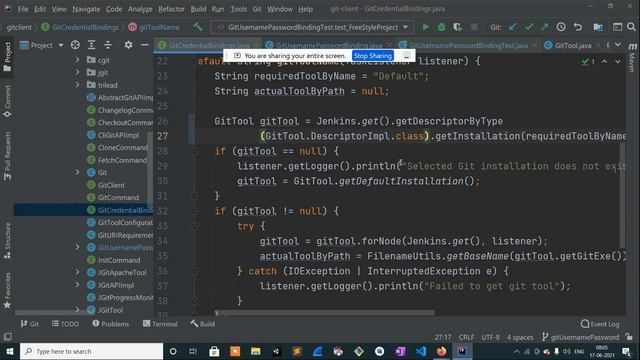
Task: Open Search Everywhere magnifier icon
Action: tap(631, 27)
